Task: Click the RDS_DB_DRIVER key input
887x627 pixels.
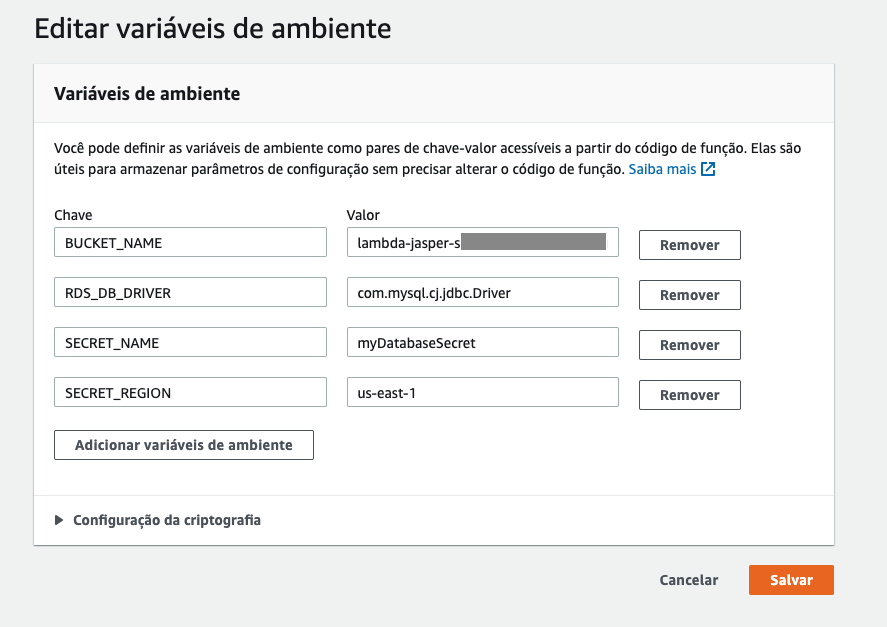Action: pyautogui.click(x=190, y=292)
